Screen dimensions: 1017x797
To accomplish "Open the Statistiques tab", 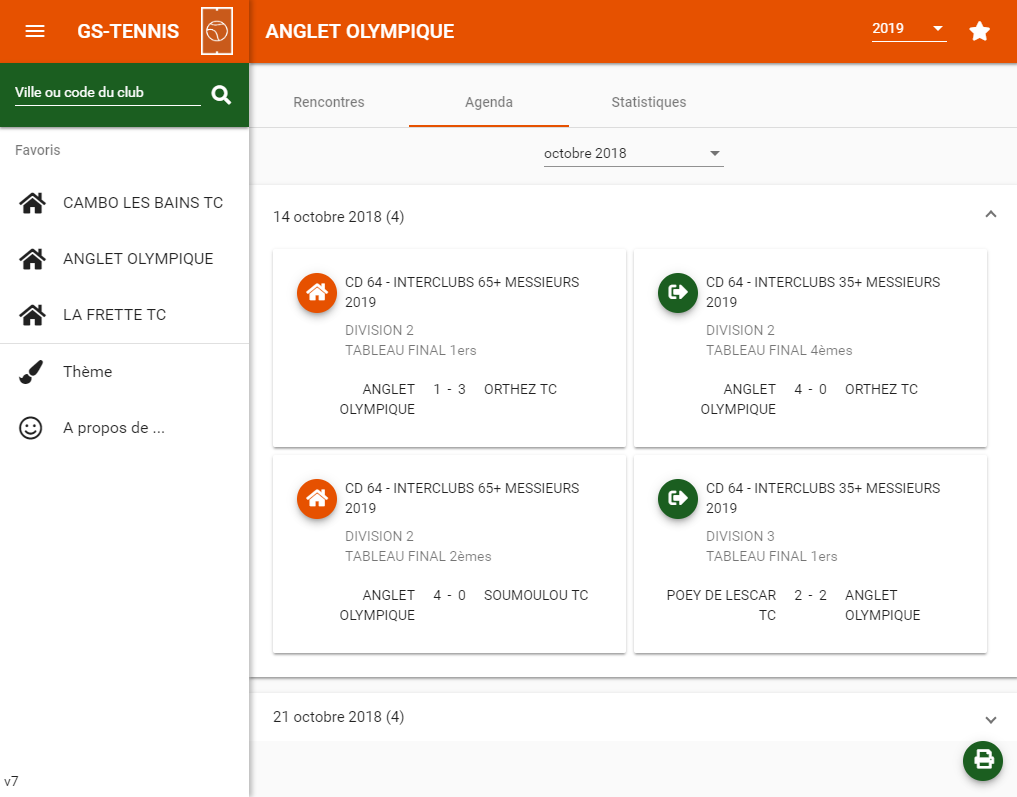I will pos(649,102).
